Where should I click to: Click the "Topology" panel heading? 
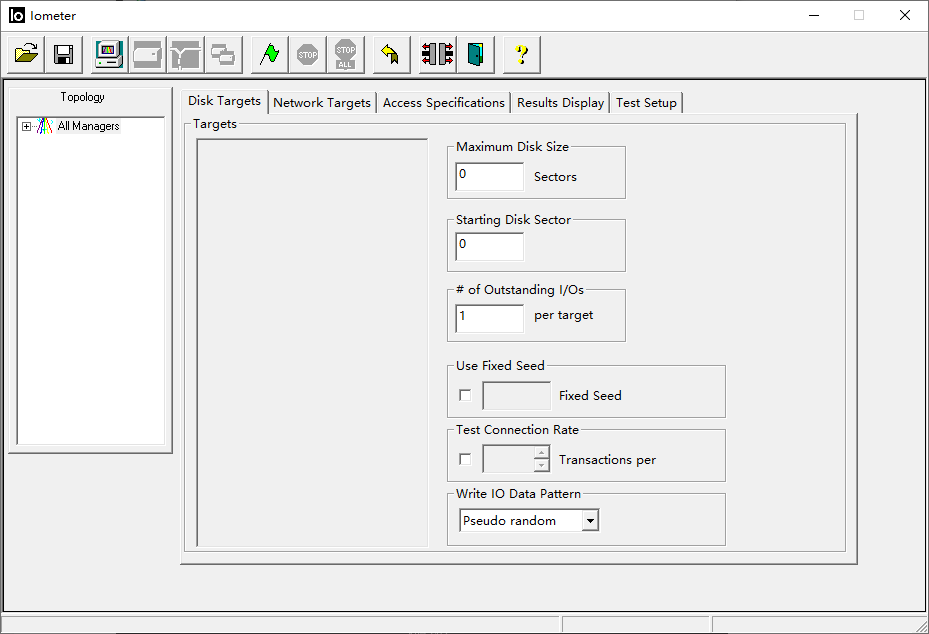tap(82, 97)
